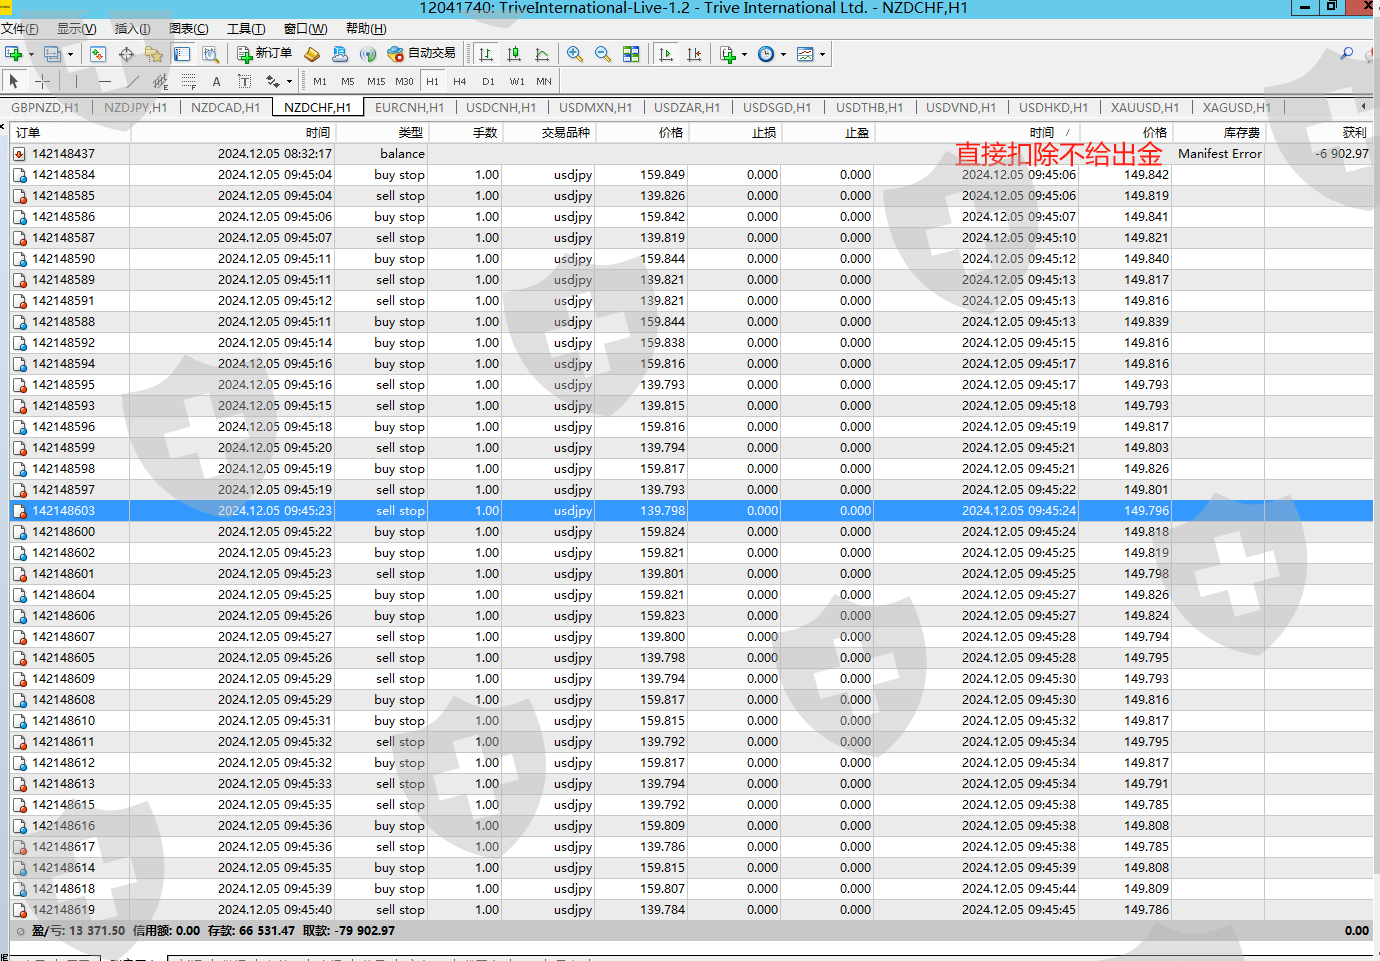This screenshot has height=961, width=1380.
Task: Toggle the H4 timeframe button
Action: click(459, 81)
